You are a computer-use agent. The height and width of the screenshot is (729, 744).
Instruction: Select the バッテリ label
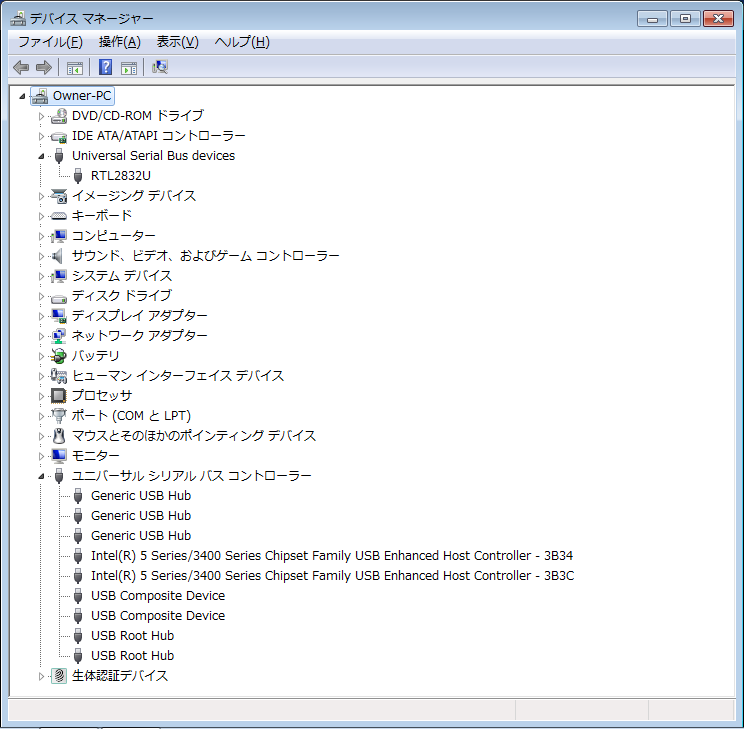coord(95,356)
